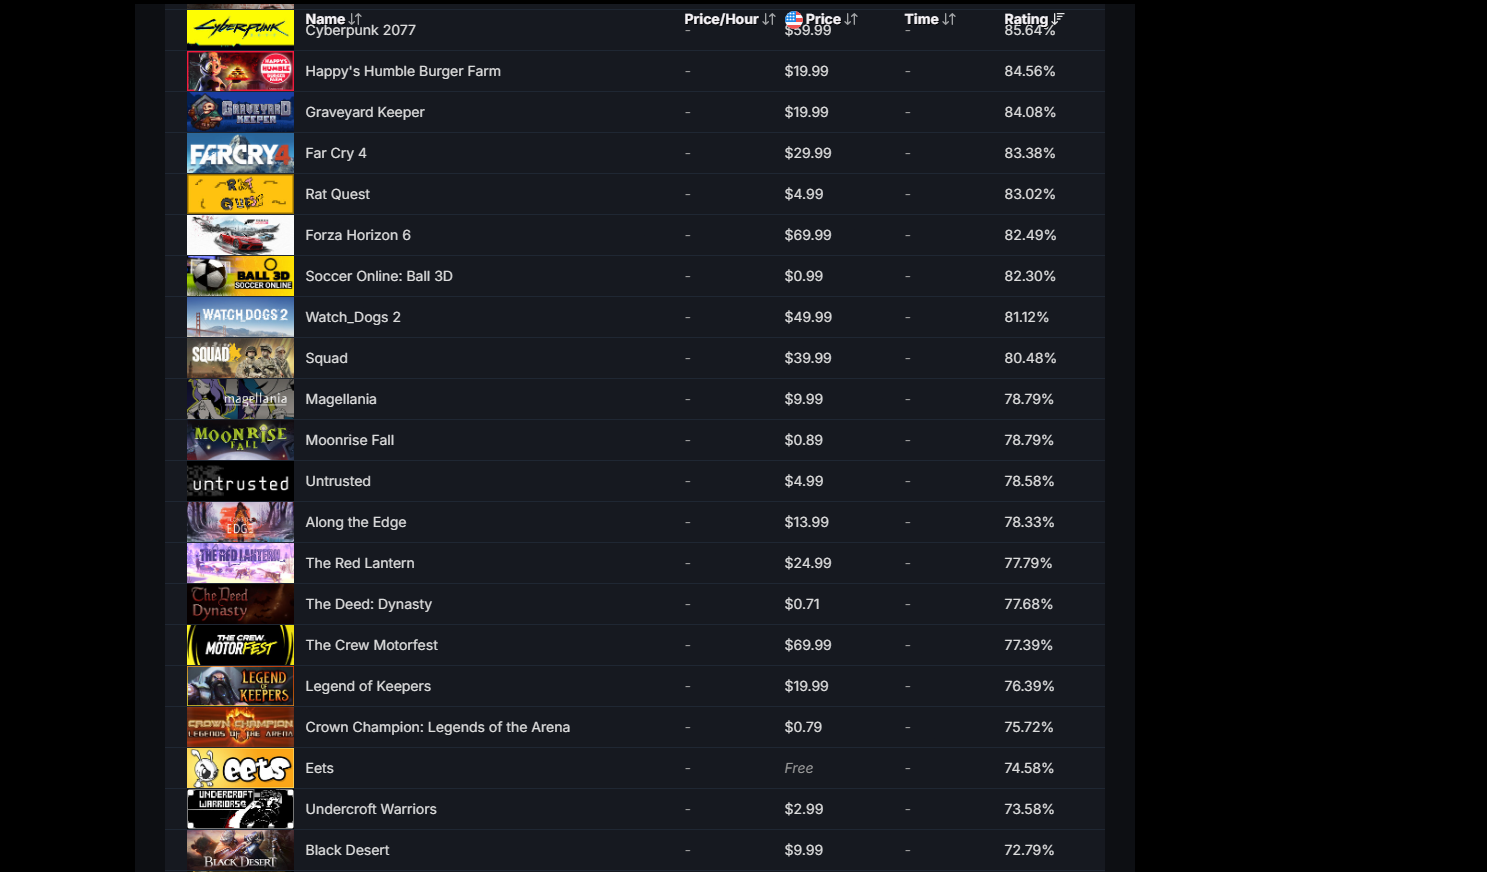Open the Far Cry 4 thumbnail
The image size is (1487, 872).
[240, 153]
